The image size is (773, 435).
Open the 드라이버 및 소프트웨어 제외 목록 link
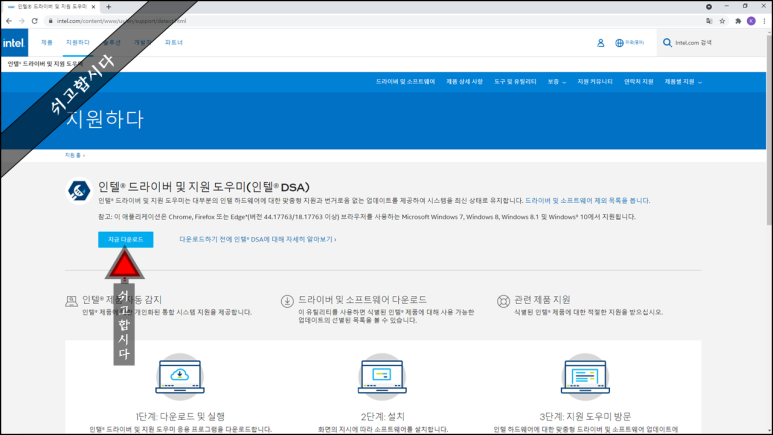coord(588,201)
